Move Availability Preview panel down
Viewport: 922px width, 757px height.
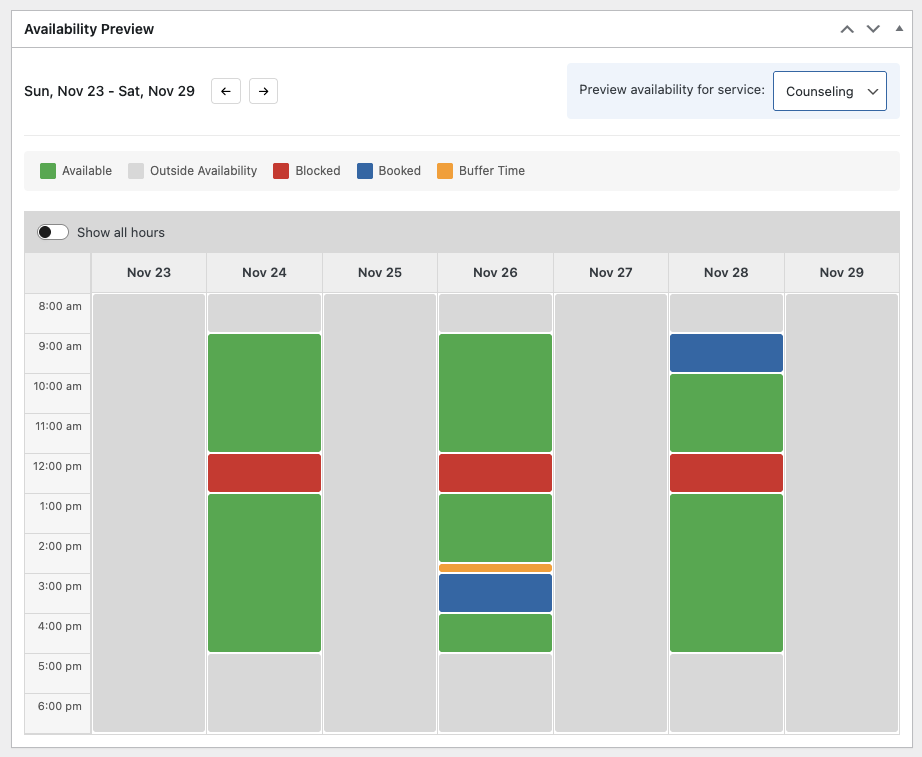873,29
